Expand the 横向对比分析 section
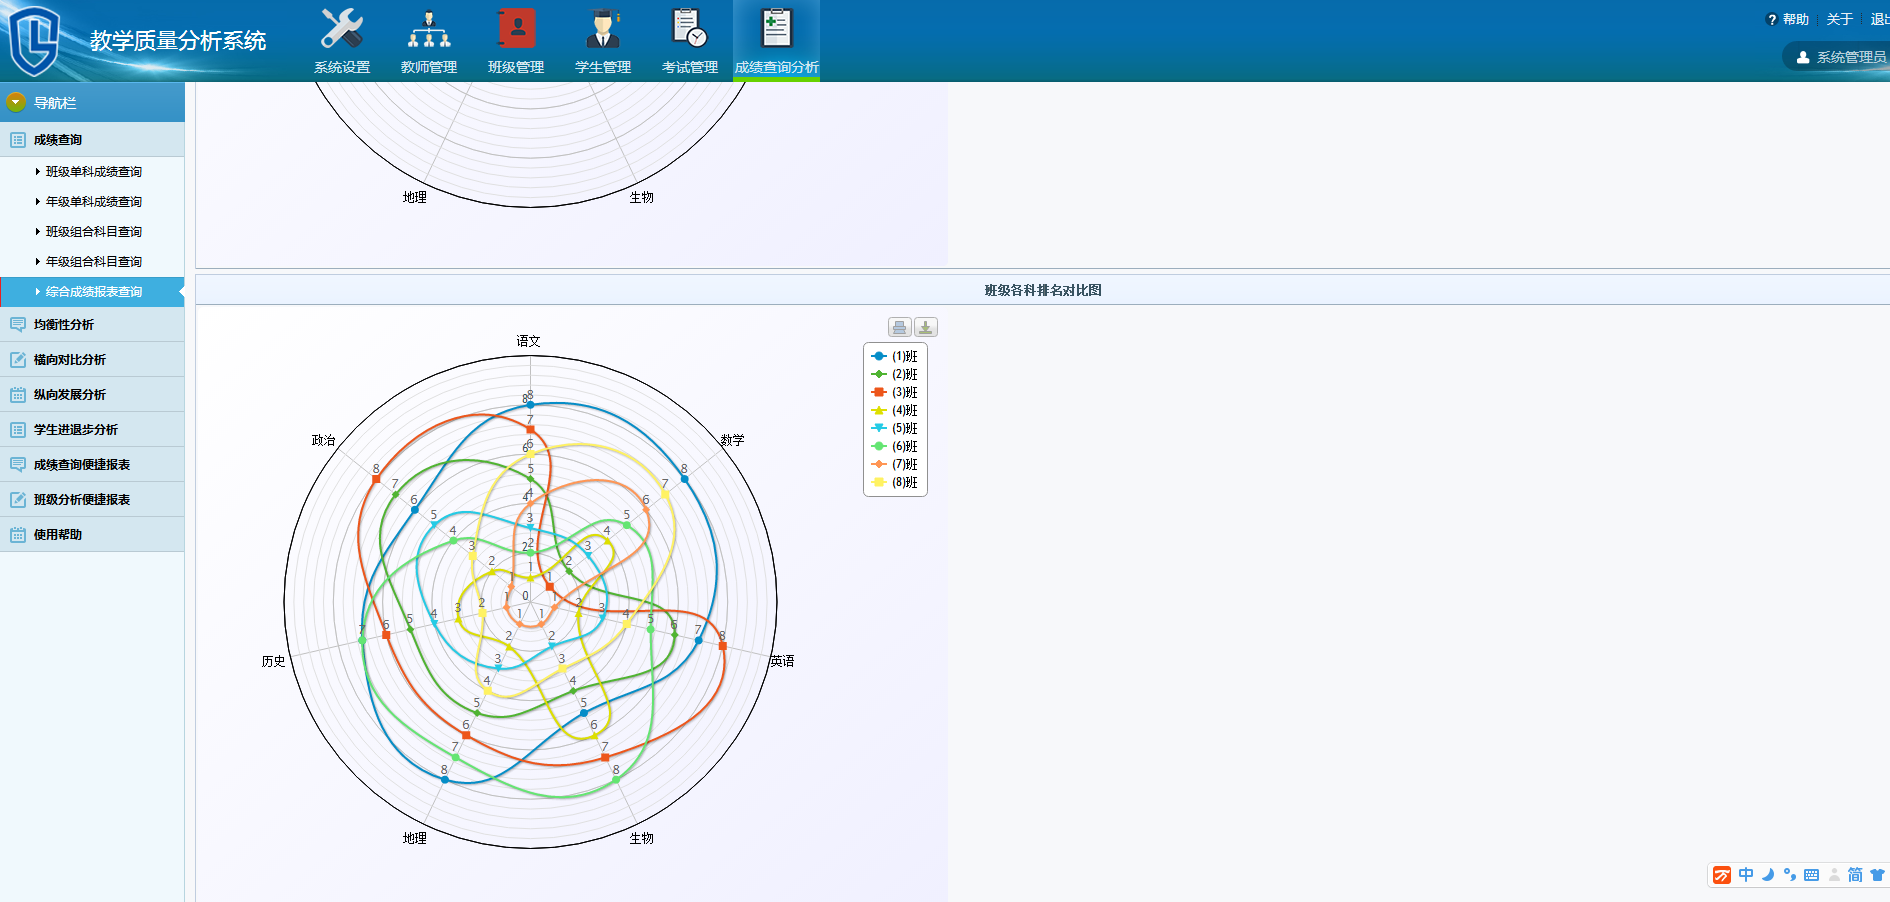Image resolution: width=1890 pixels, height=902 pixels. (92, 360)
